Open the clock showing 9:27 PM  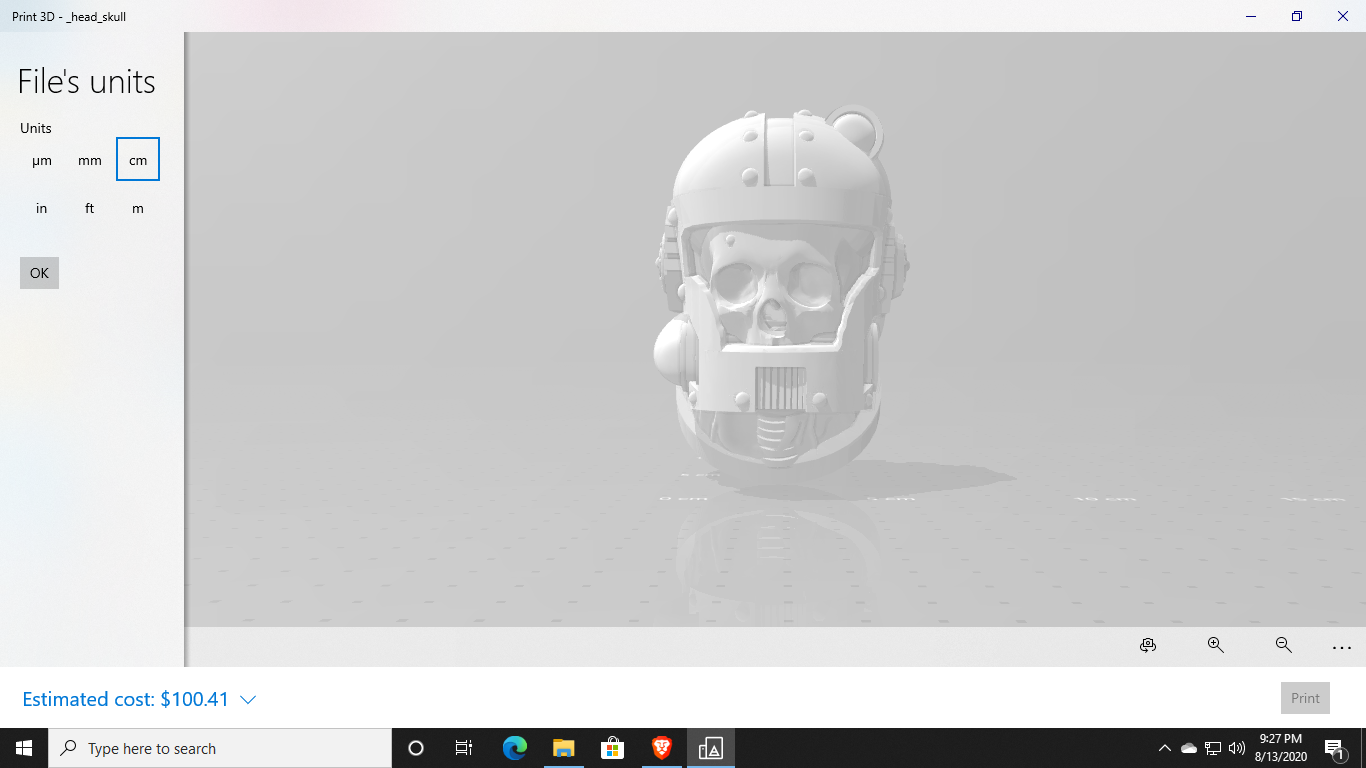[x=1280, y=748]
